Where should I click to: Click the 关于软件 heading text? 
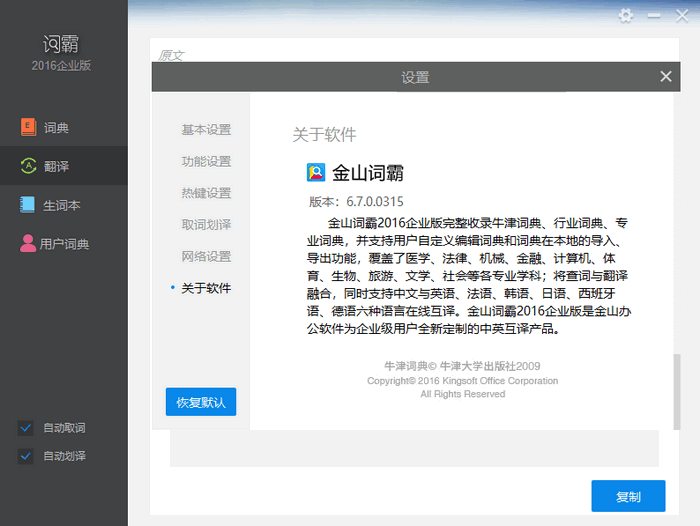coord(325,134)
